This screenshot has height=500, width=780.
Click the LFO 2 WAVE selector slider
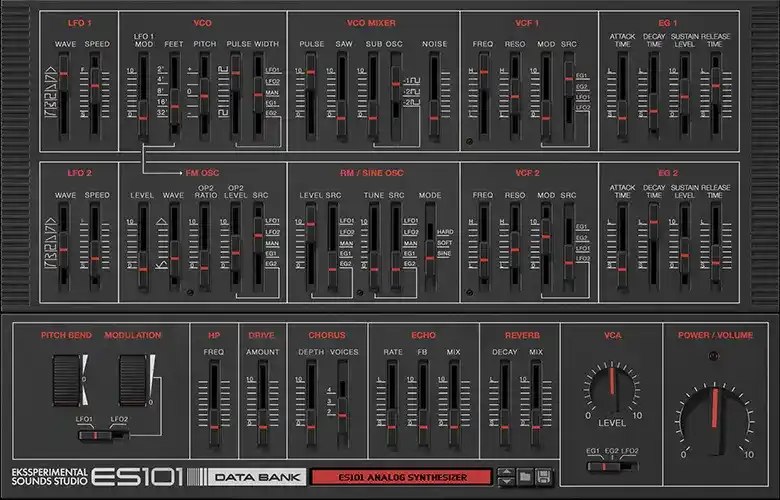(64, 247)
